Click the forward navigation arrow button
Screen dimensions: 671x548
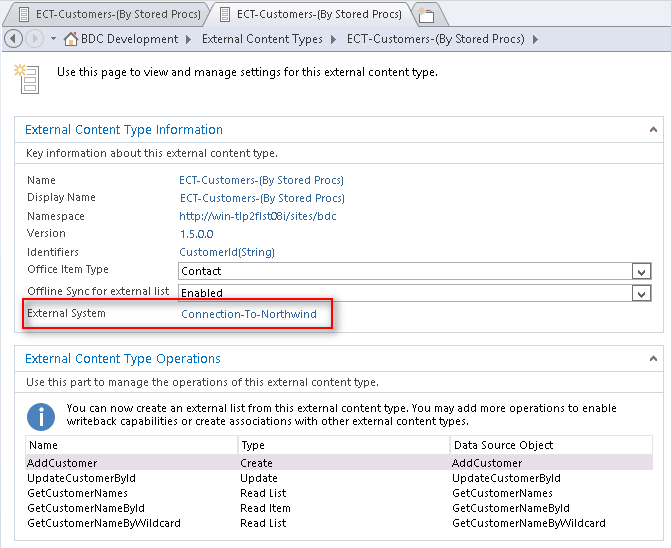[33, 39]
